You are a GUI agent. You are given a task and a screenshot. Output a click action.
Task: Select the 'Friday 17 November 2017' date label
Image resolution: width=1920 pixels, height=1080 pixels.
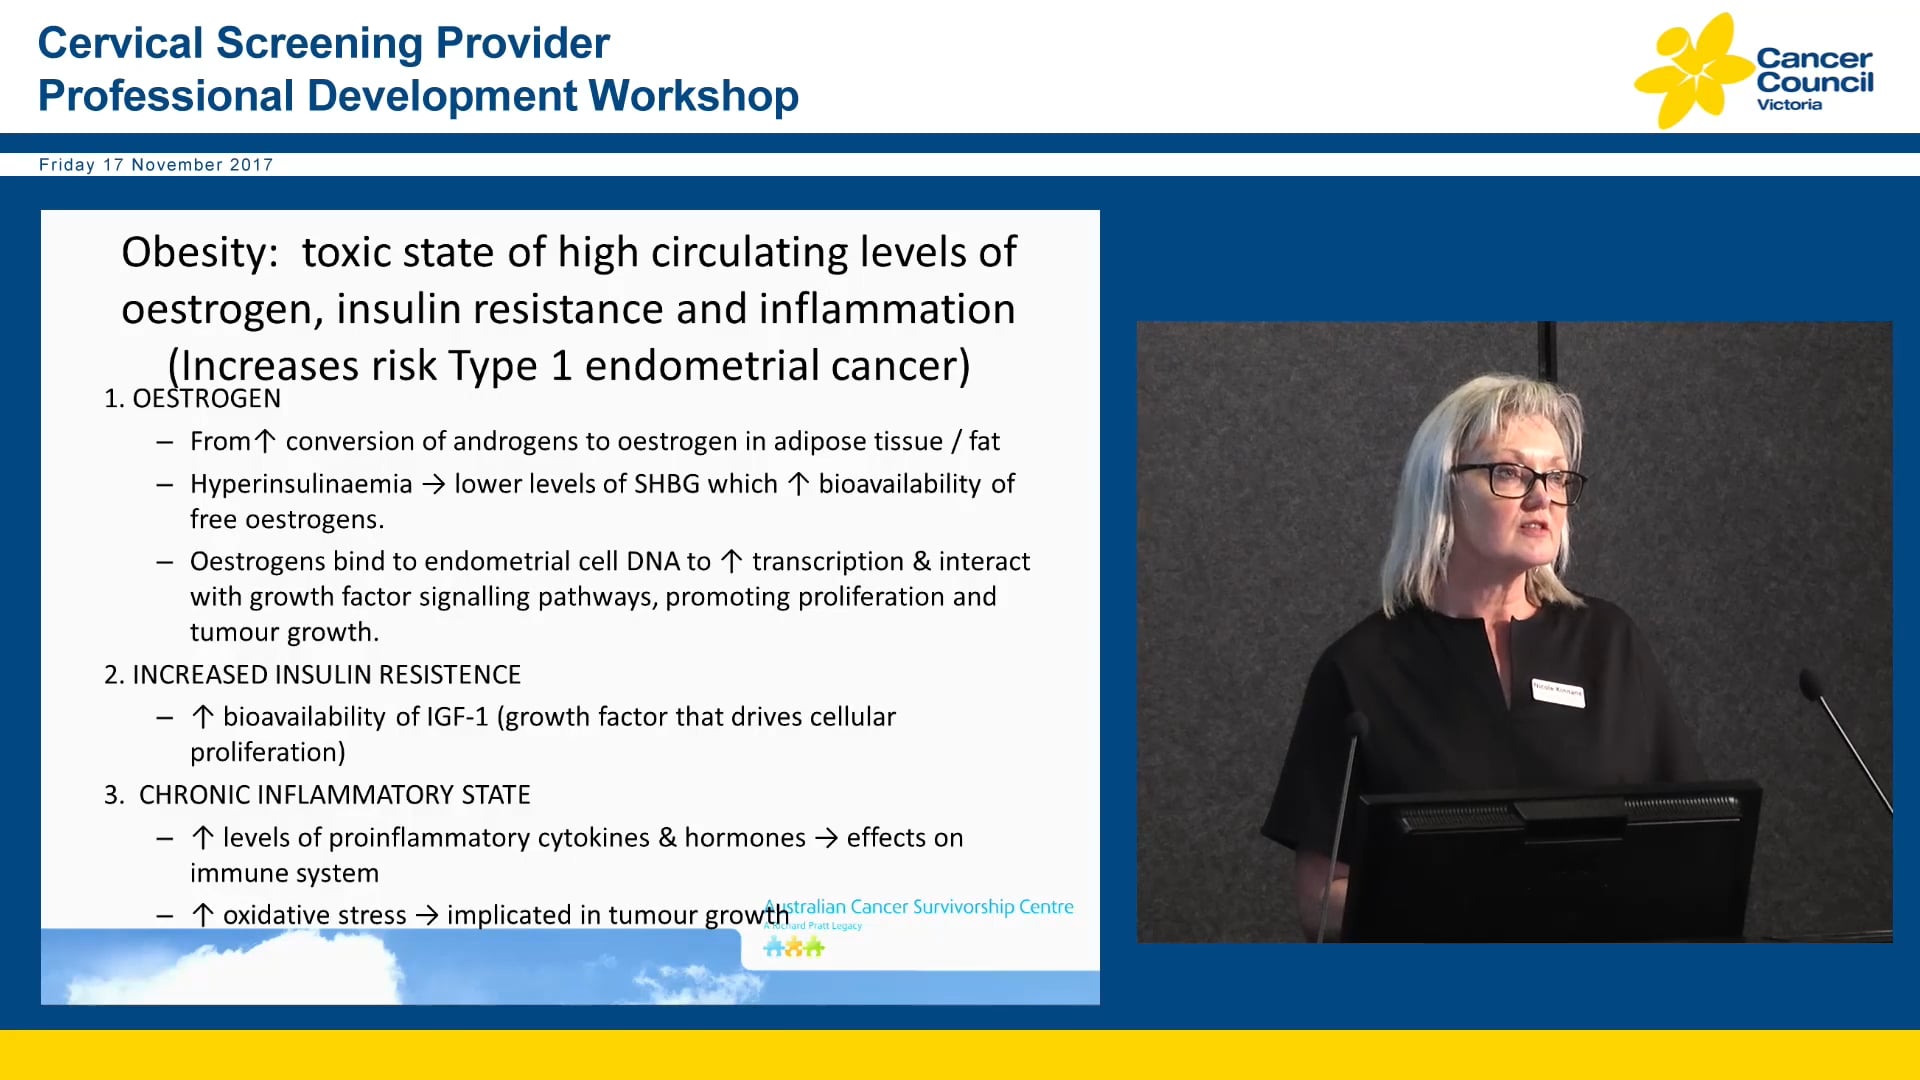(156, 165)
